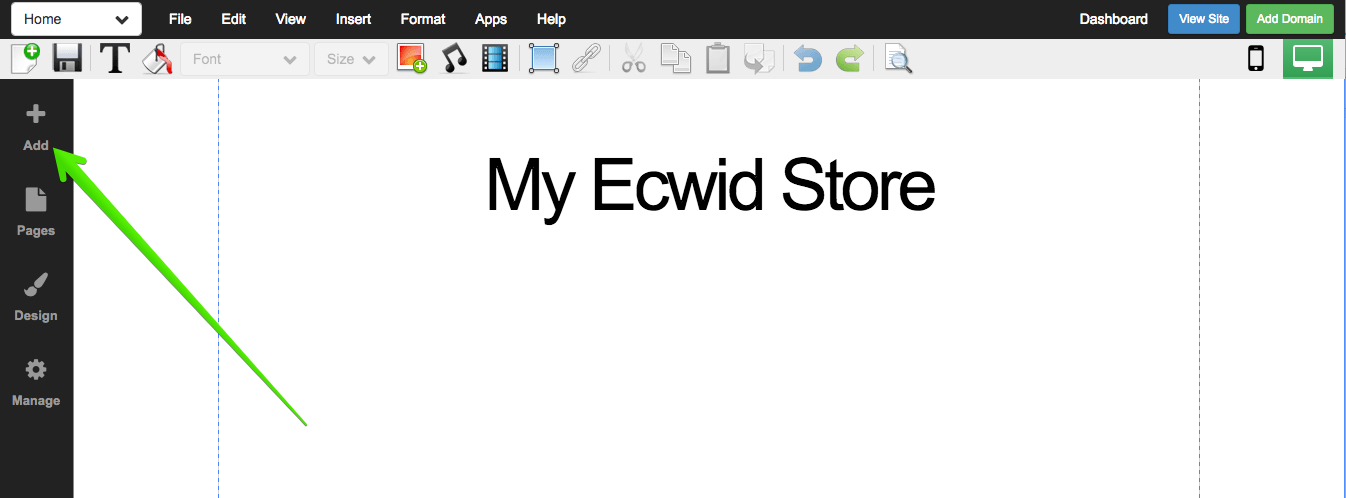The image size is (1346, 498).
Task: Click the Insert Image icon
Action: pyautogui.click(x=412, y=59)
